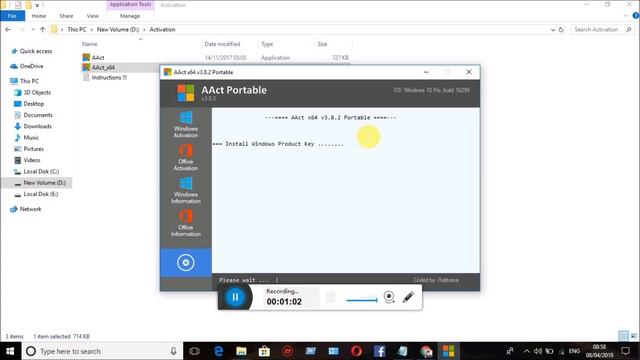Open Office Activation in AAct sidebar
The image size is (640, 360).
click(186, 158)
